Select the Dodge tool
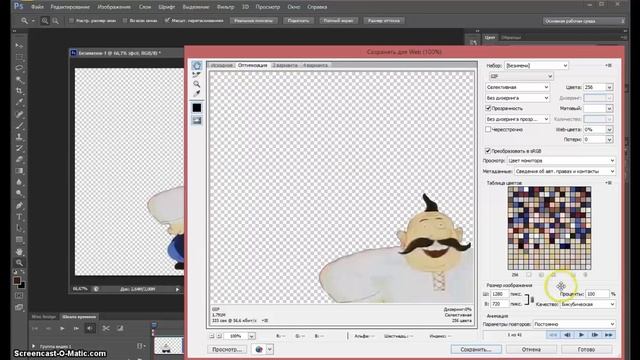Viewport: 640px width, 360px height. 19,194
